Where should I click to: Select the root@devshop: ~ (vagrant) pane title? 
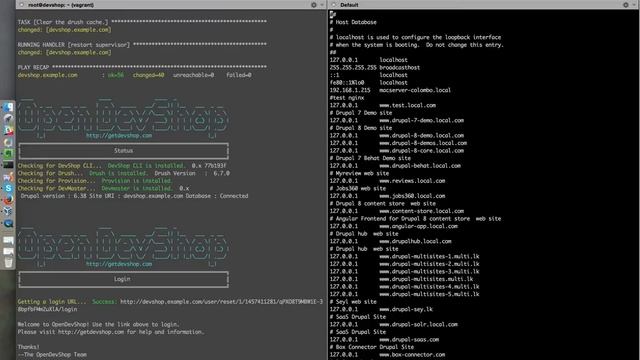coord(61,5)
